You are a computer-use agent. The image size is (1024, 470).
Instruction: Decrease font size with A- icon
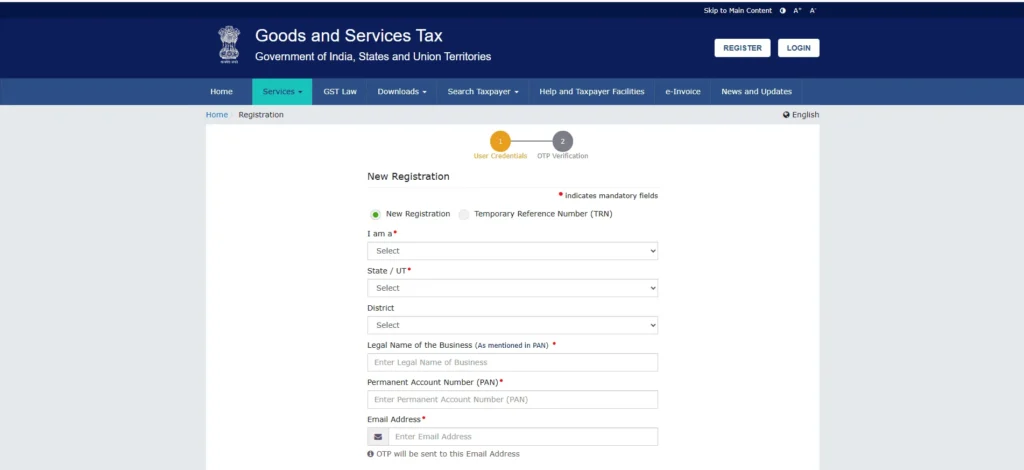coord(813,10)
